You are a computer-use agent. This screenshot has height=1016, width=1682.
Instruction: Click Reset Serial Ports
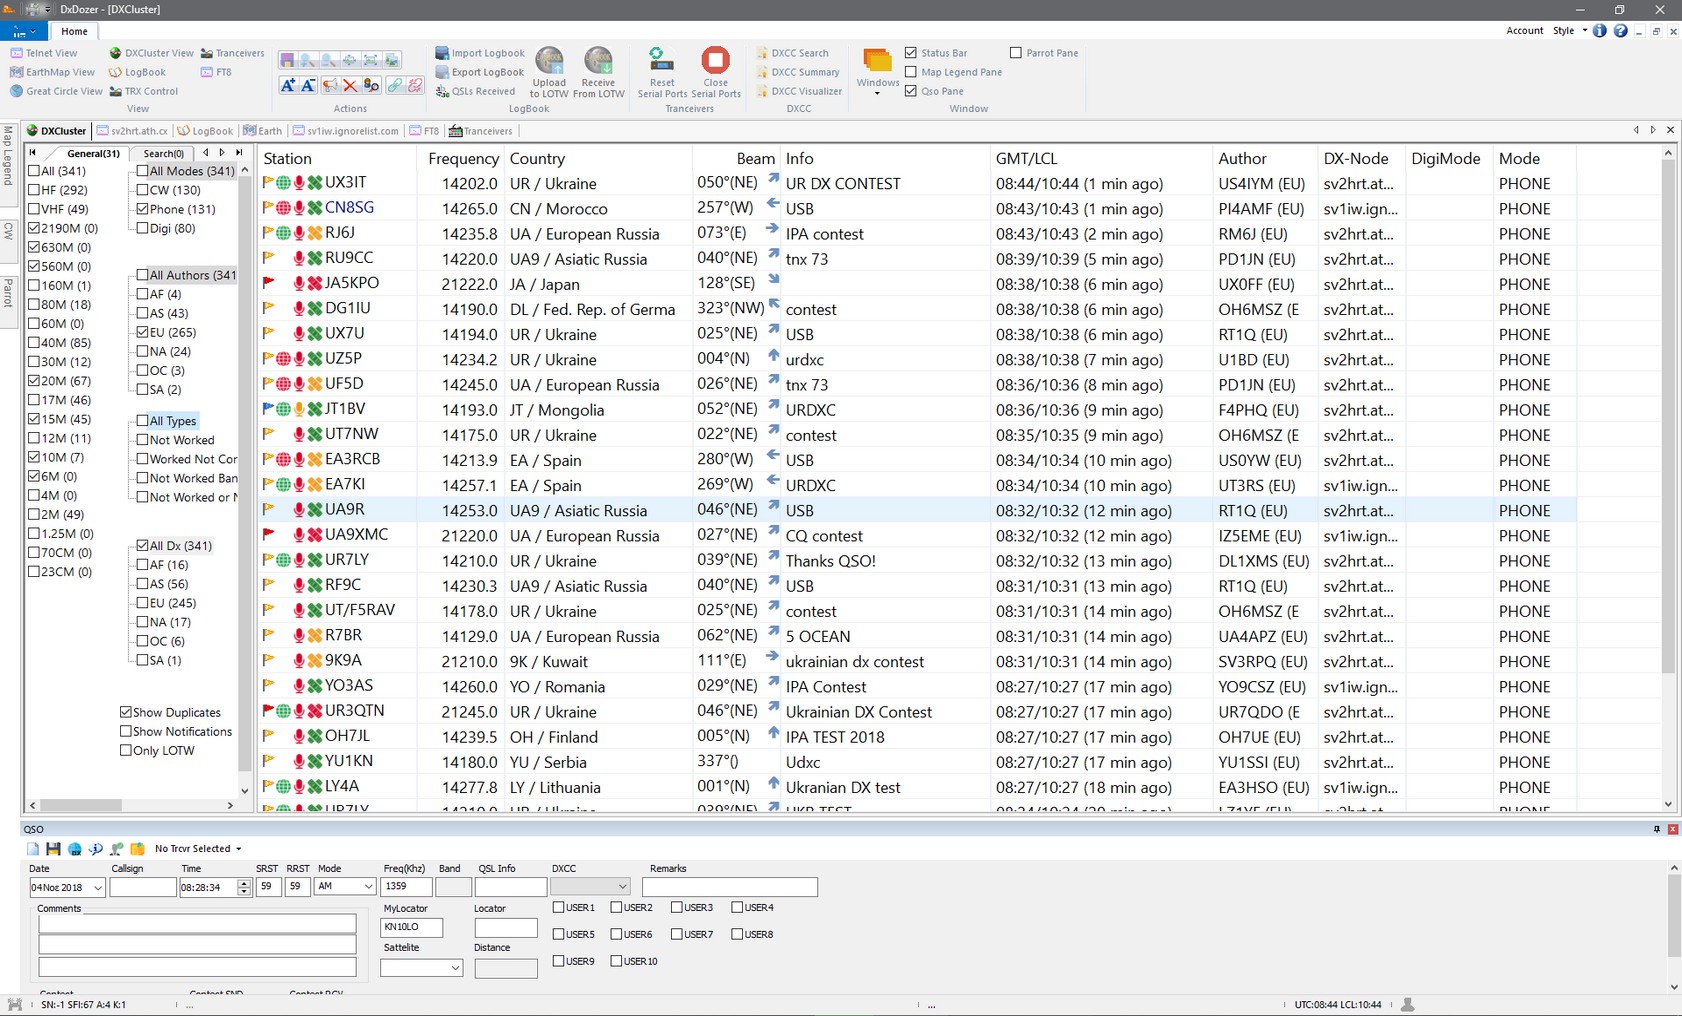(x=662, y=72)
